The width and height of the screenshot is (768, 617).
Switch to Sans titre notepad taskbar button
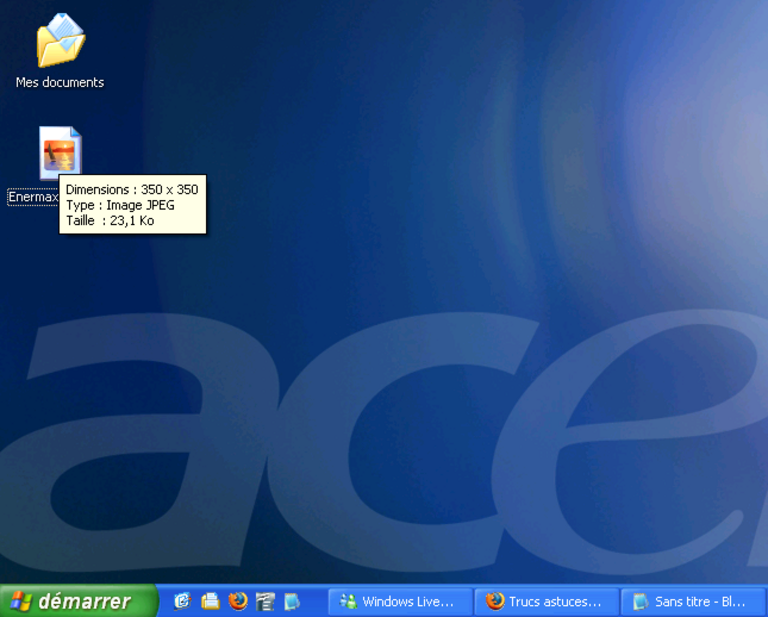pyautogui.click(x=693, y=602)
